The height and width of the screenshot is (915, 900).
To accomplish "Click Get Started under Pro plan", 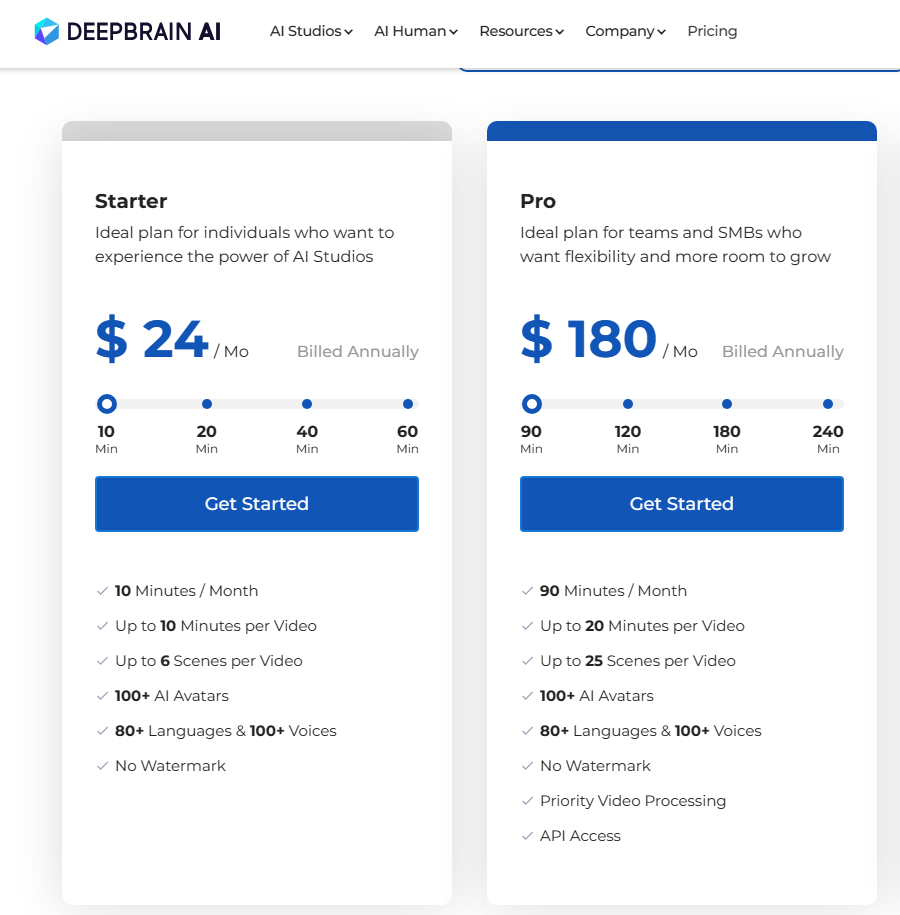I will tap(682, 504).
